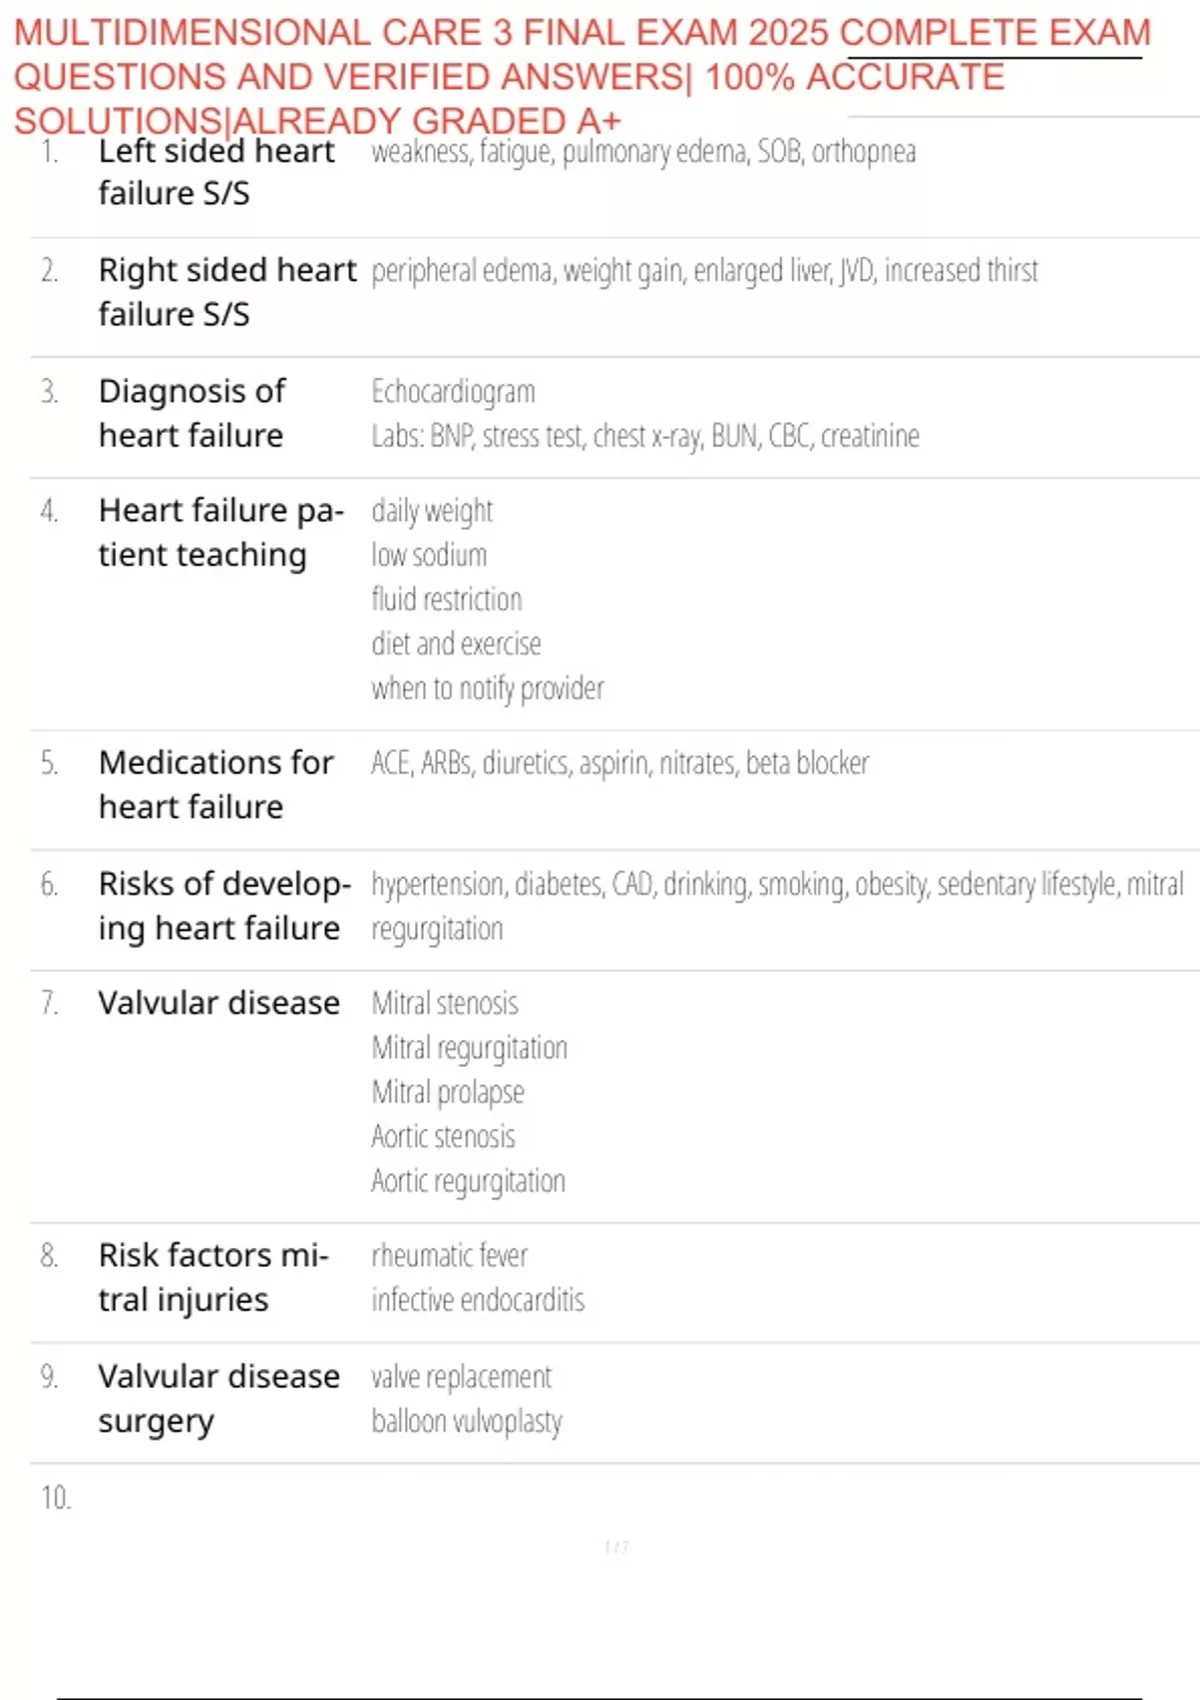Click the empty item number 10

coord(56,1497)
